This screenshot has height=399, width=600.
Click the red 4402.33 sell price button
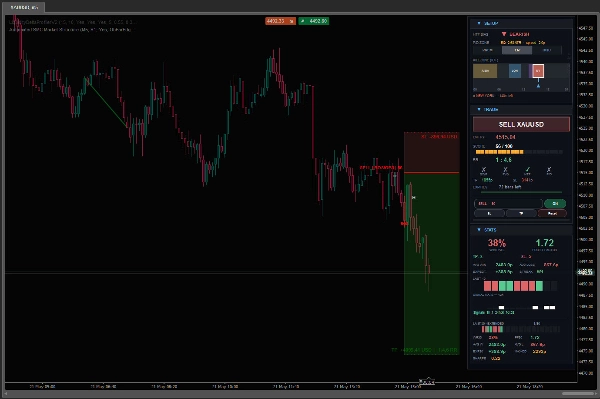click(280, 21)
